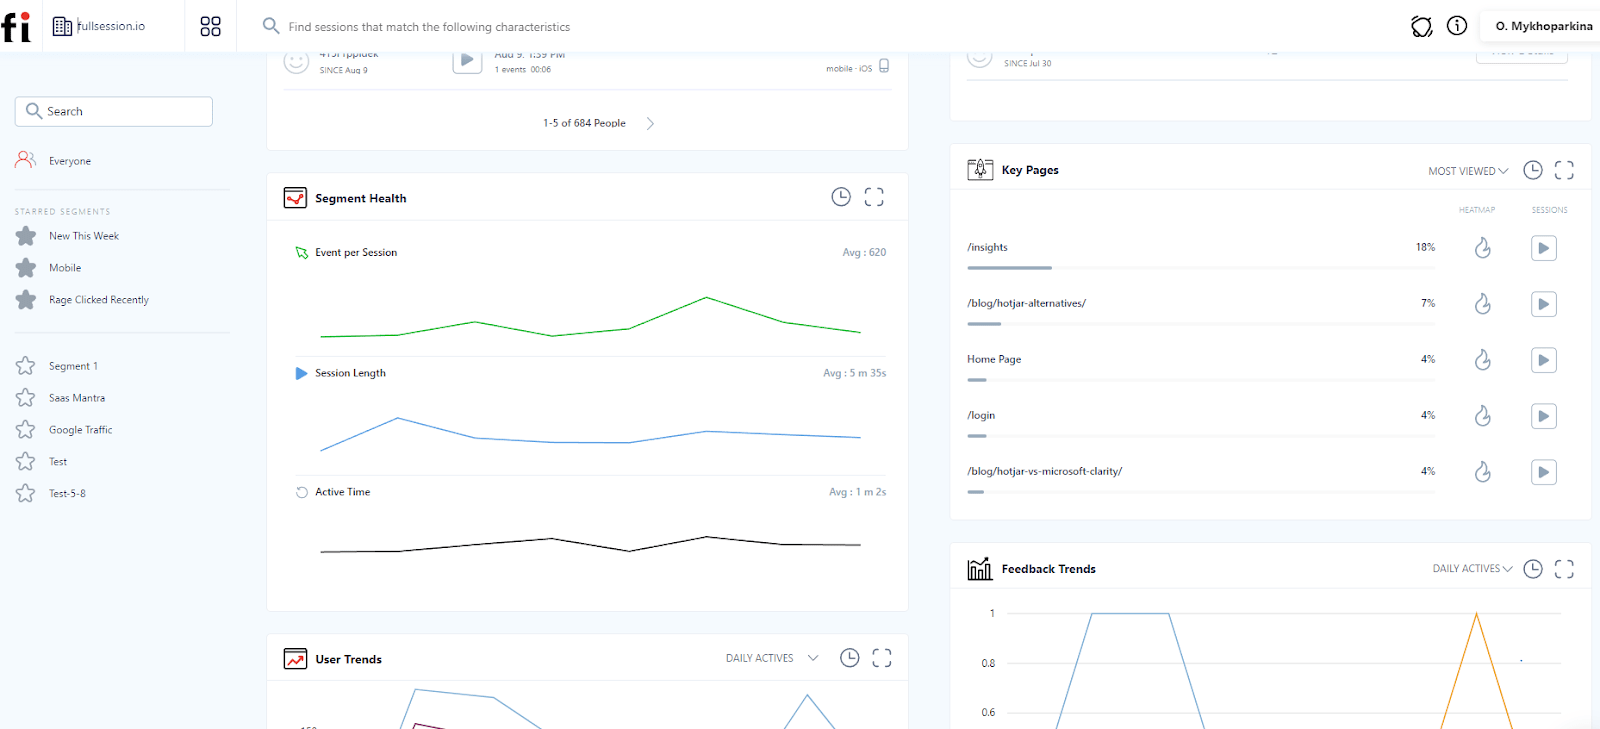Open the dashboard grid icon in top bar
Image resolution: width=1600 pixels, height=729 pixels.
coord(210,27)
